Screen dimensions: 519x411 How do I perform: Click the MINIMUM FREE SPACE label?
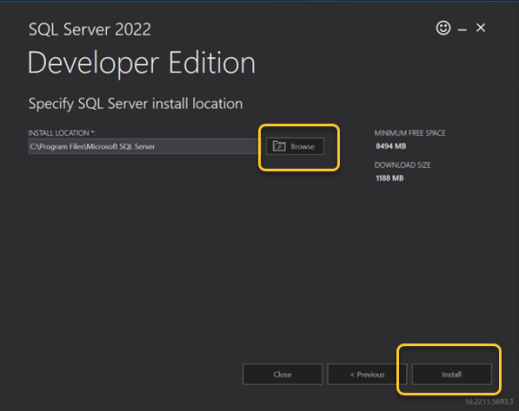410,133
